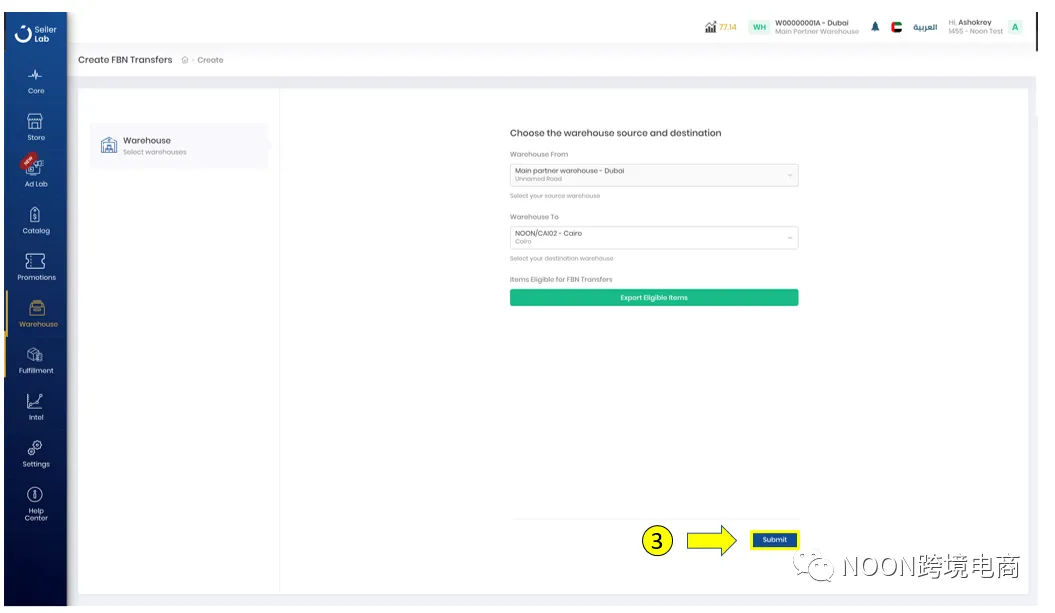The width and height of the screenshot is (1055, 613).
Task: Open Intel analytics icon
Action: 36,406
